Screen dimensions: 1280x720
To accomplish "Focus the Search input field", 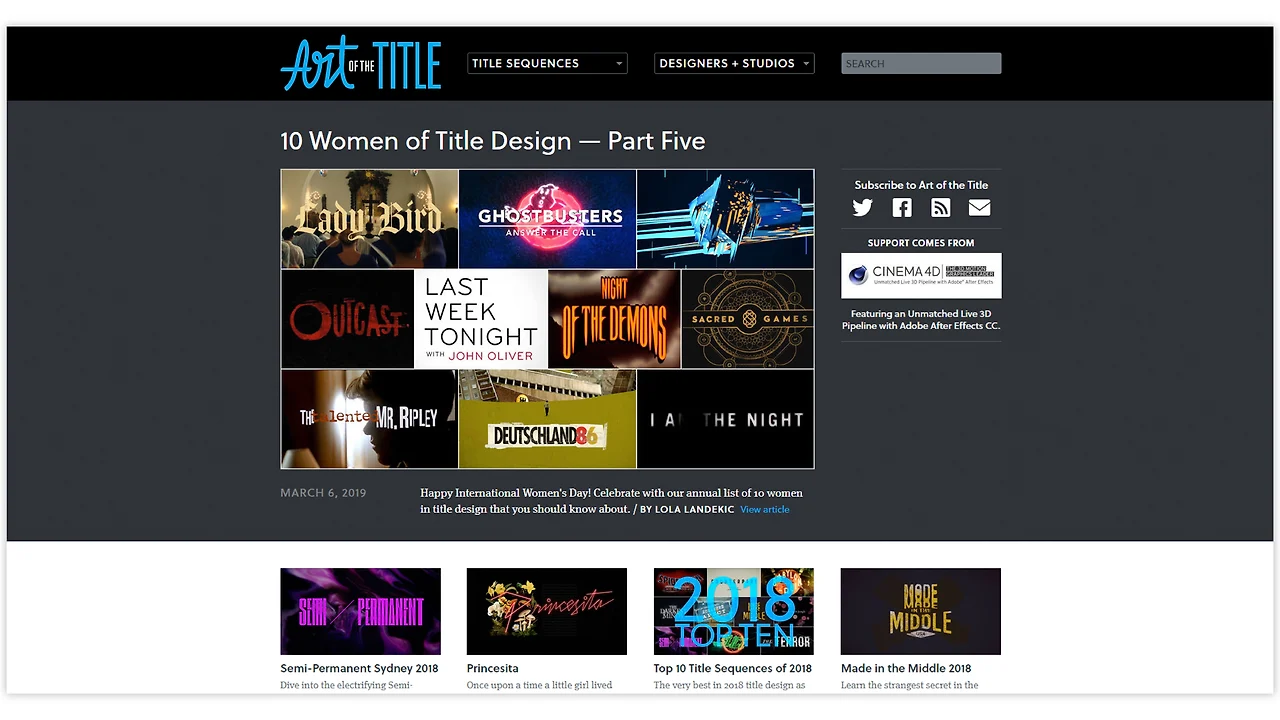I will (x=921, y=63).
